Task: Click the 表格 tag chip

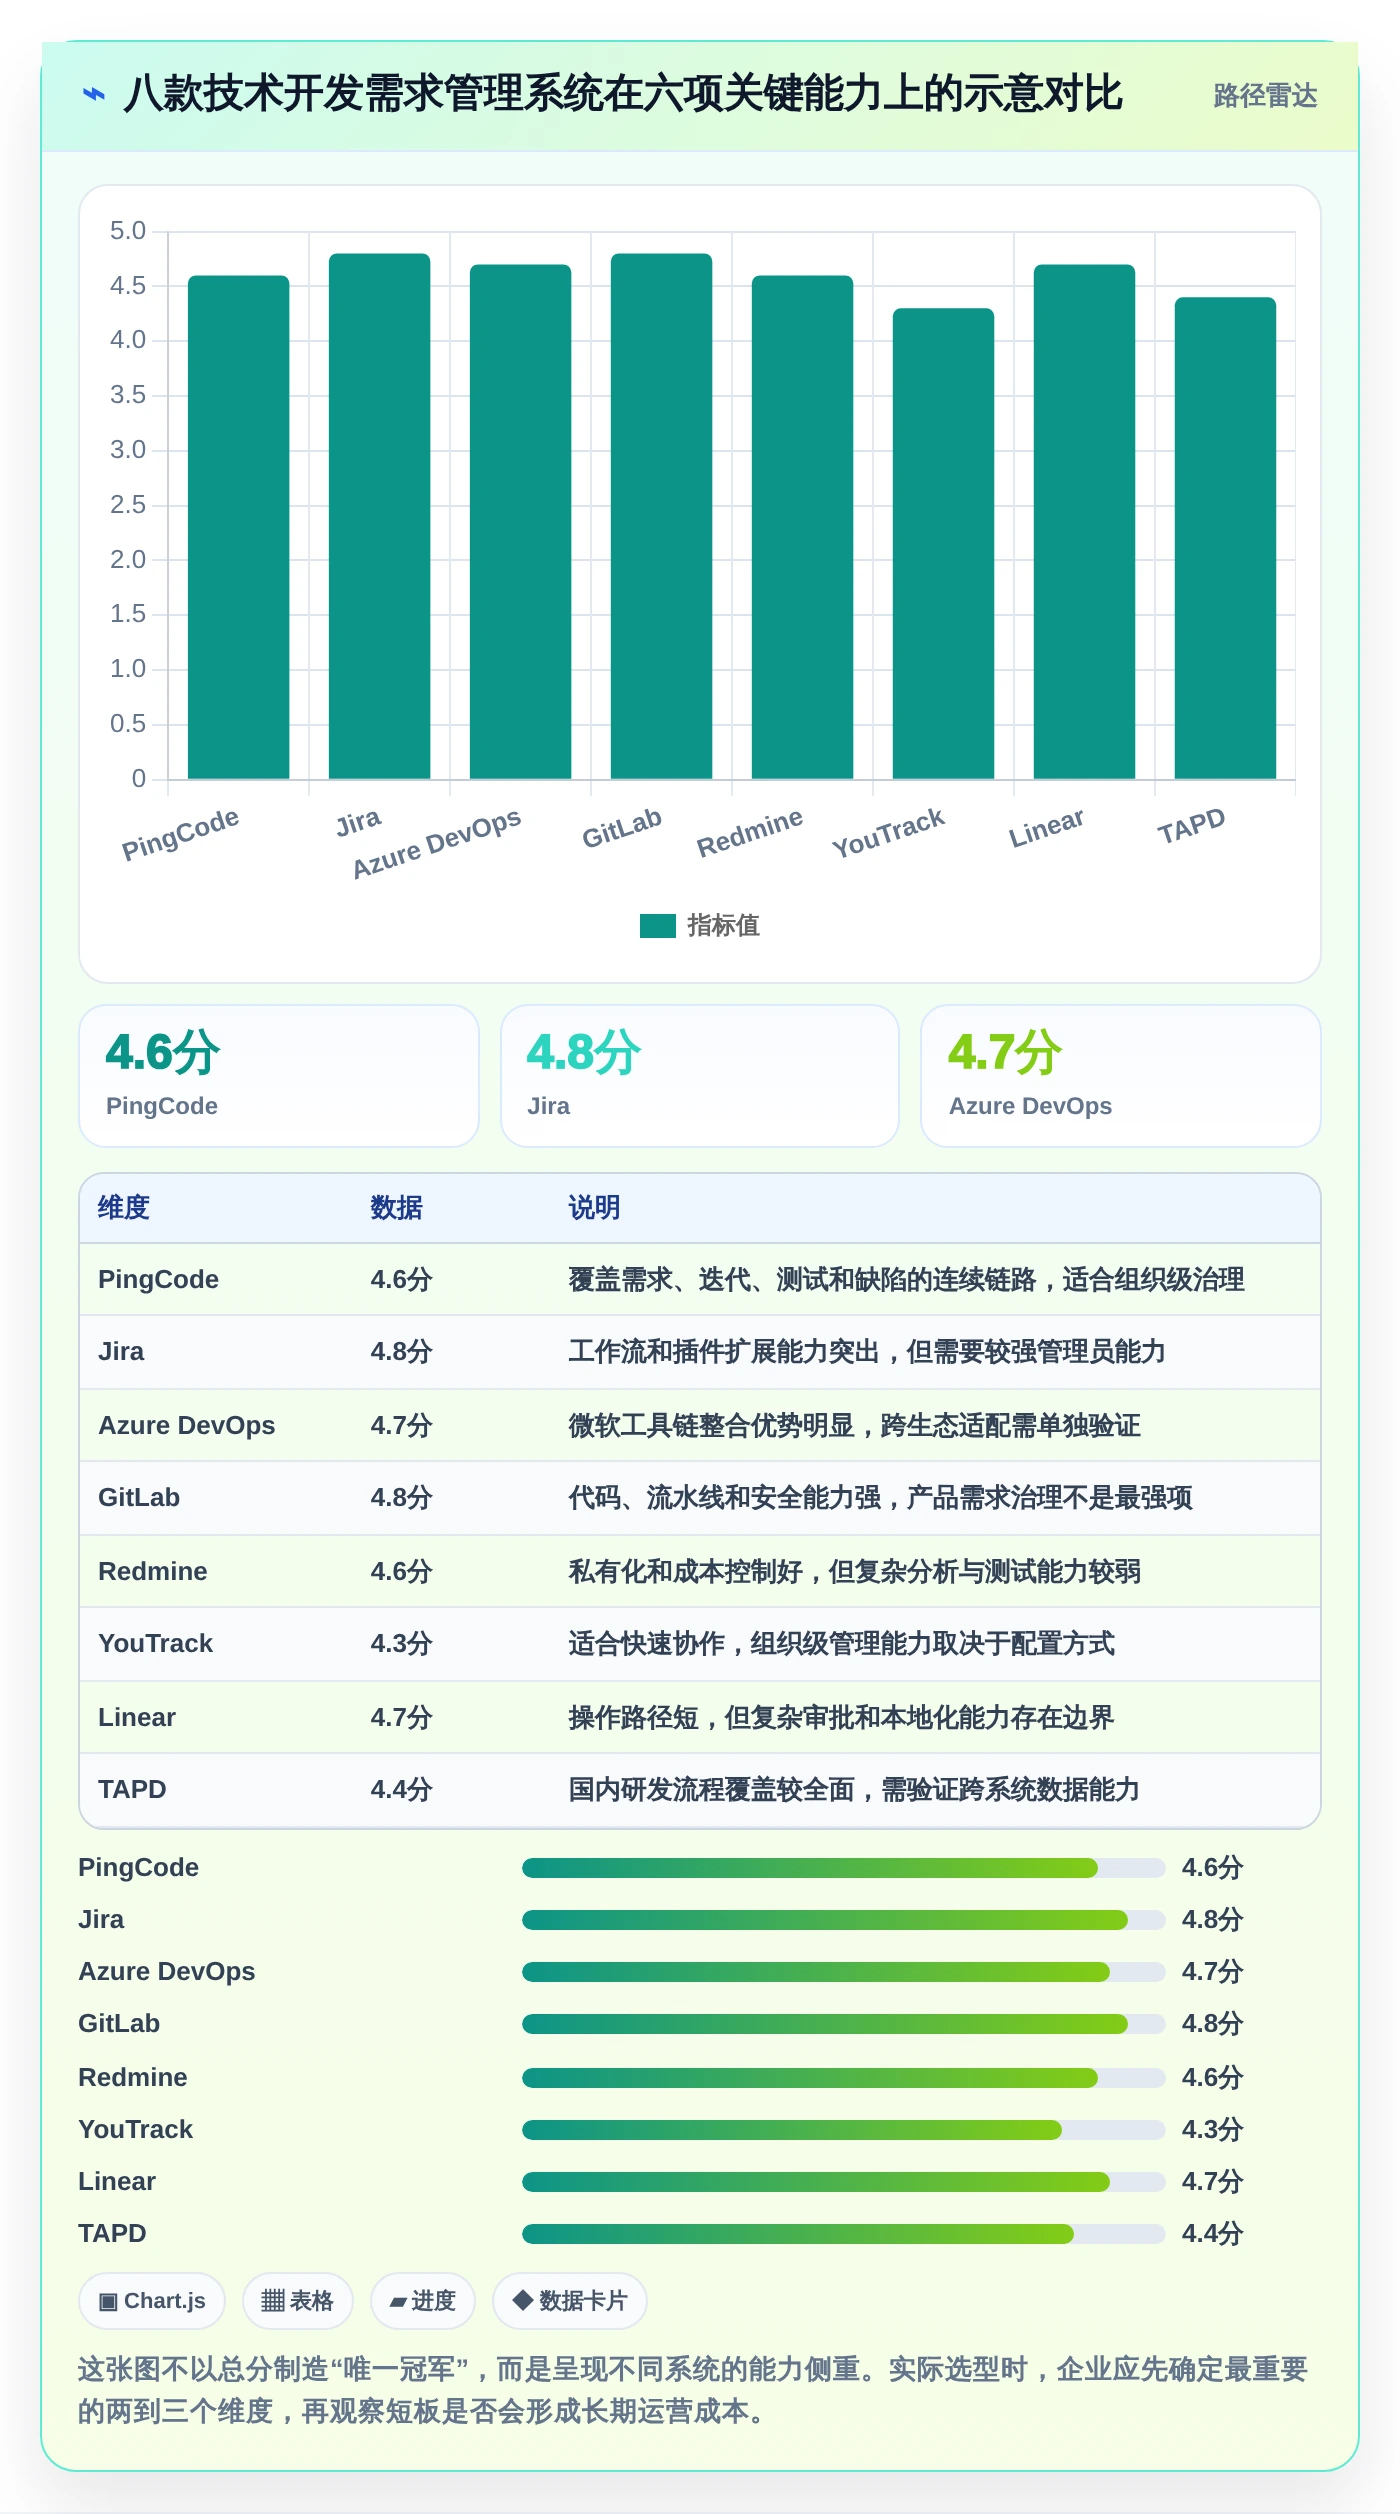Action: (298, 2301)
